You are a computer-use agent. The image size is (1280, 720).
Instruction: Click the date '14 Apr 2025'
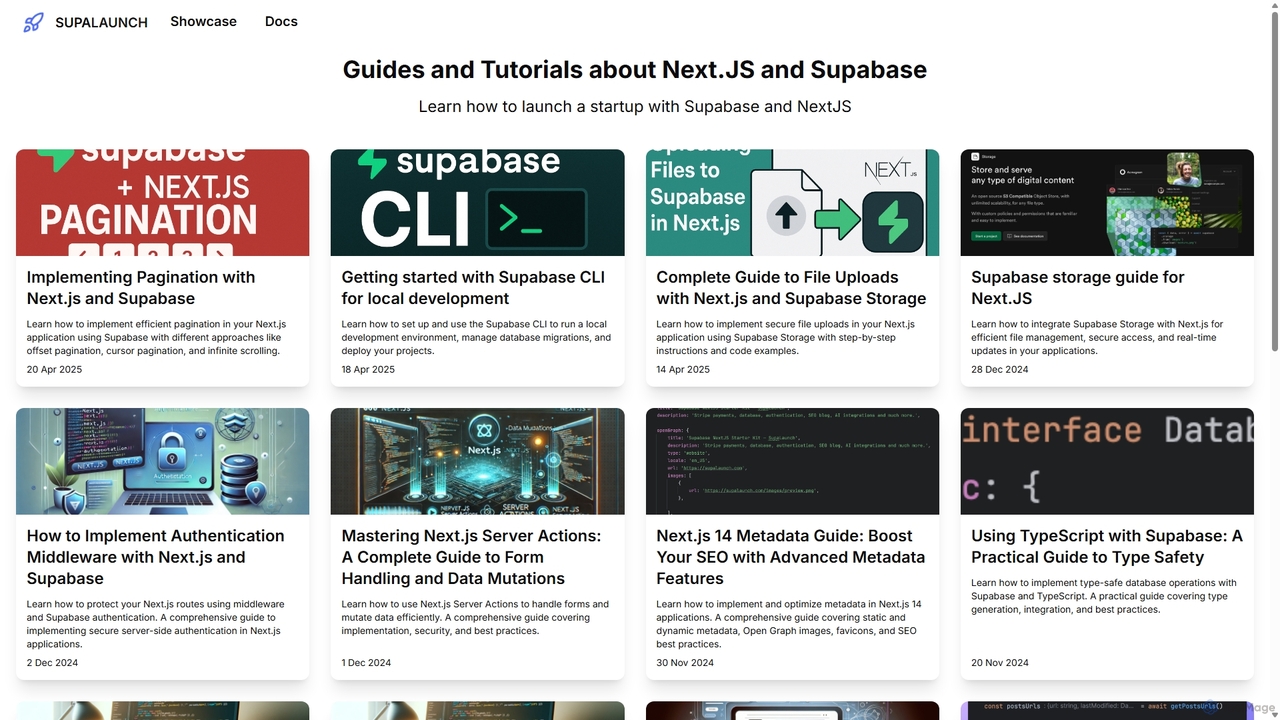coord(683,370)
